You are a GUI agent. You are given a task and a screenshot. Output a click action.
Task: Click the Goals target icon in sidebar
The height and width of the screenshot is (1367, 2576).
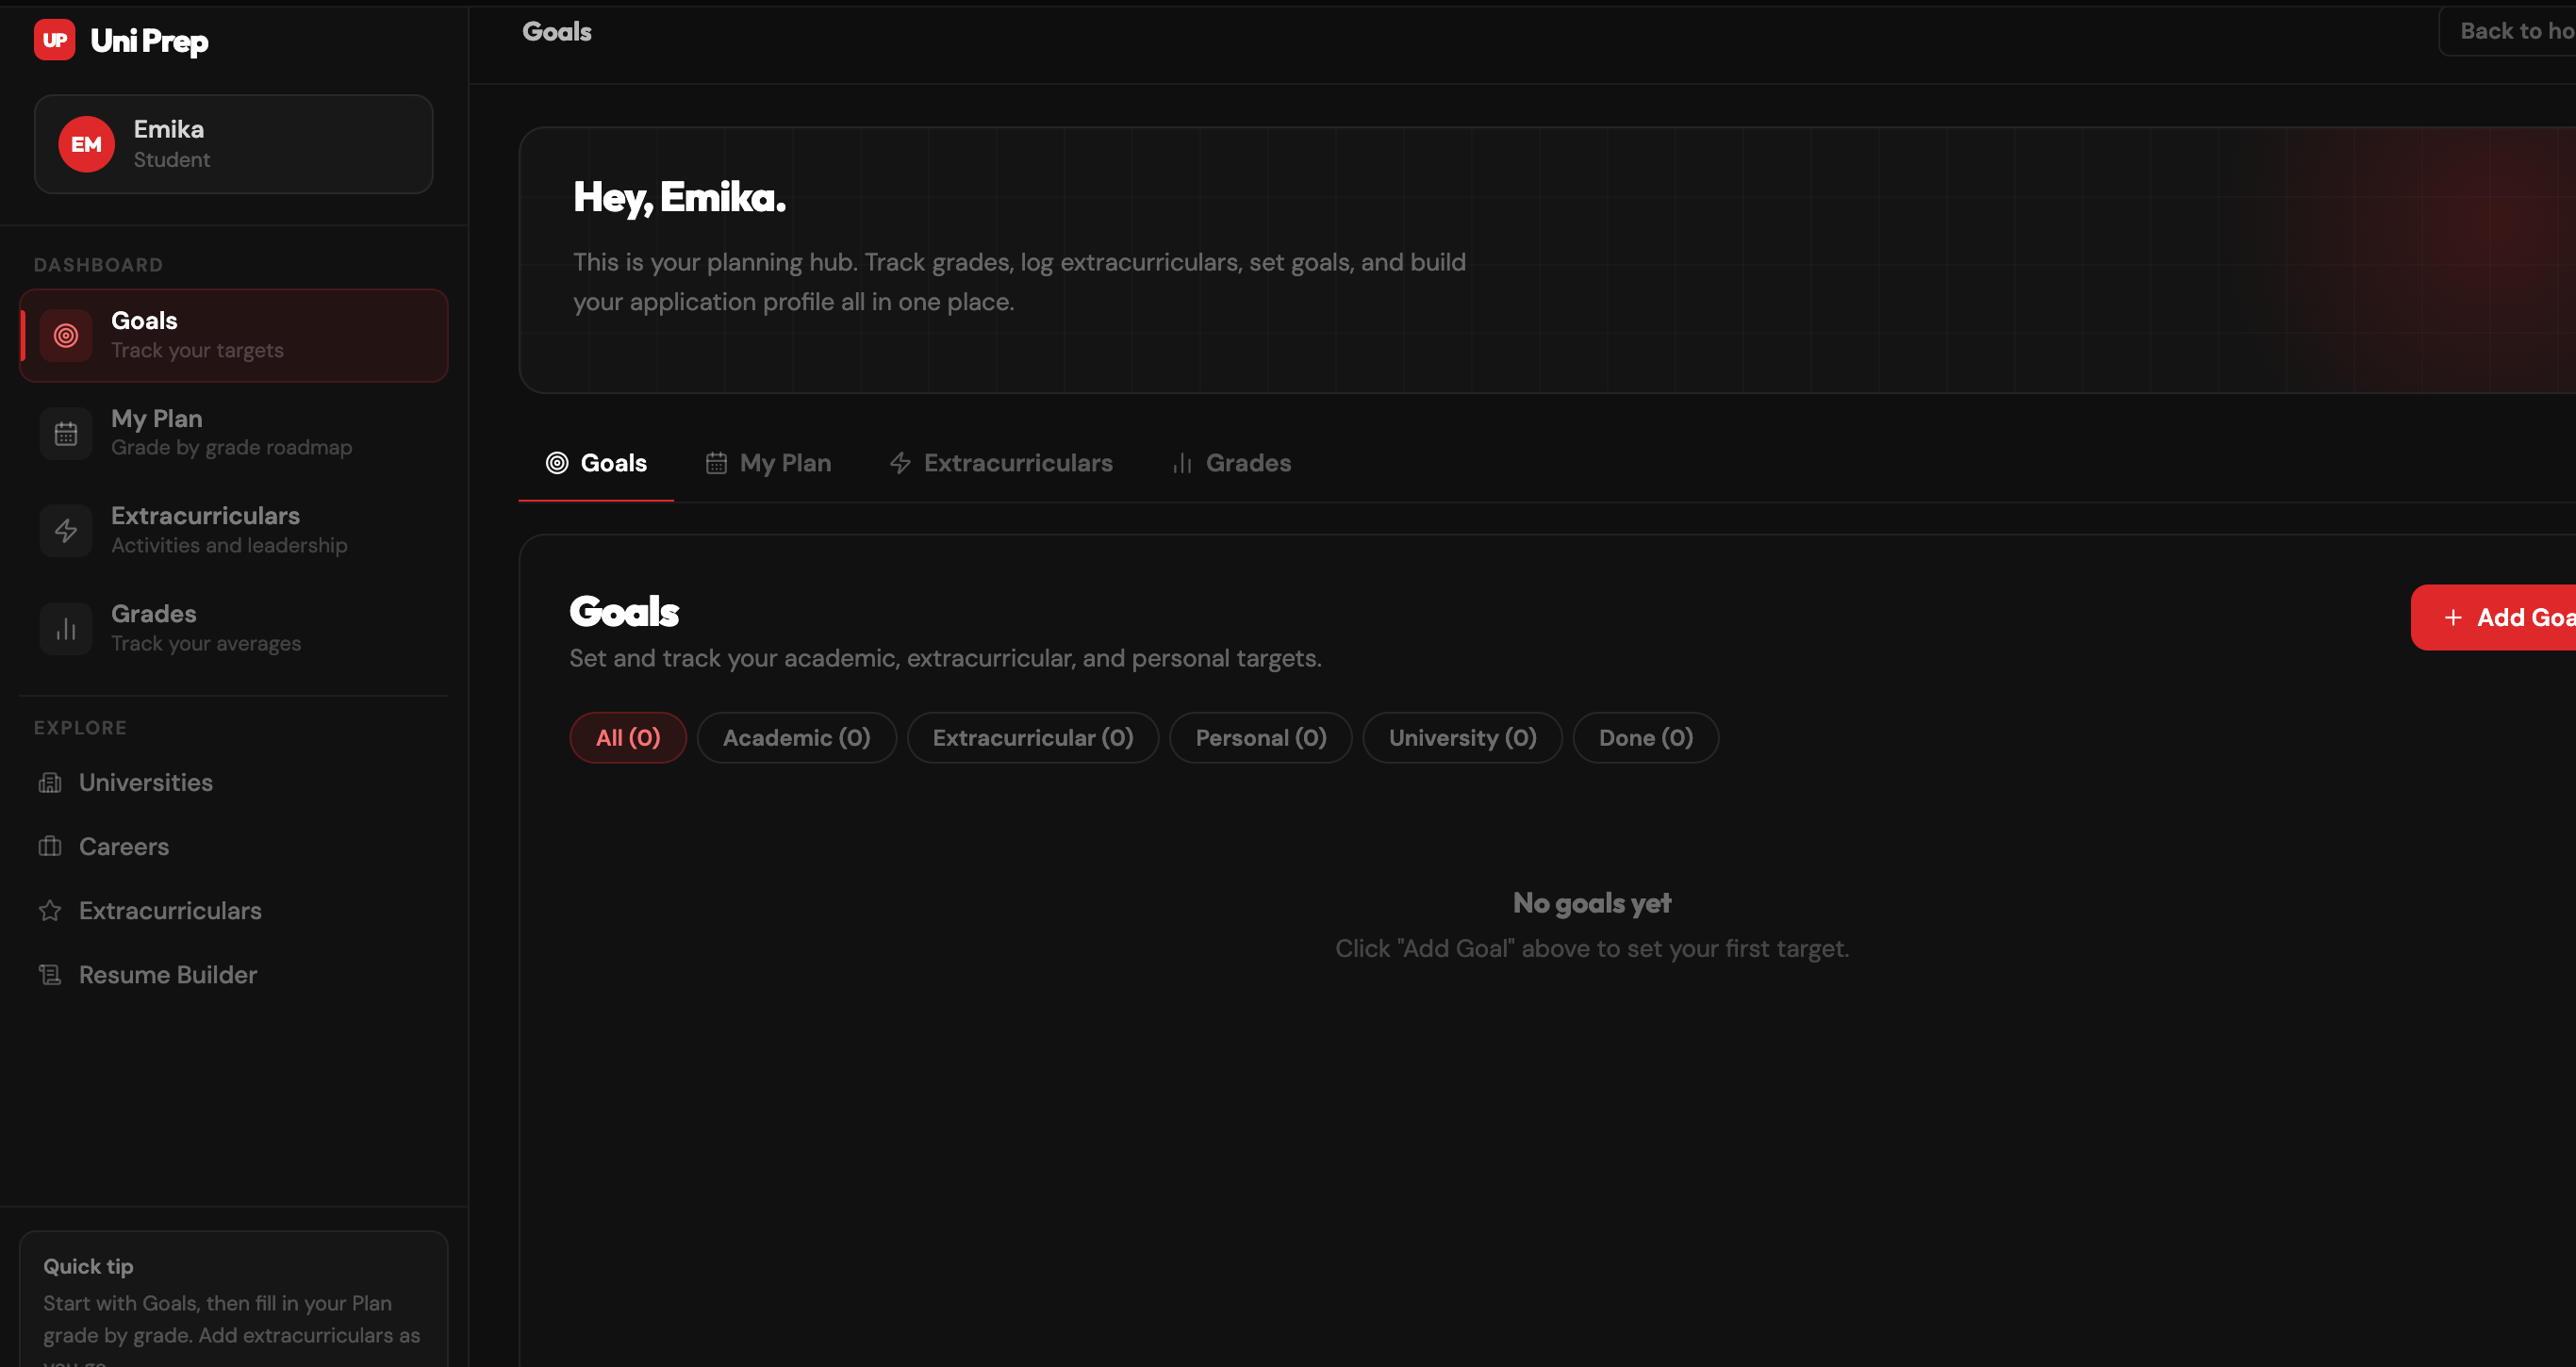coord(66,335)
